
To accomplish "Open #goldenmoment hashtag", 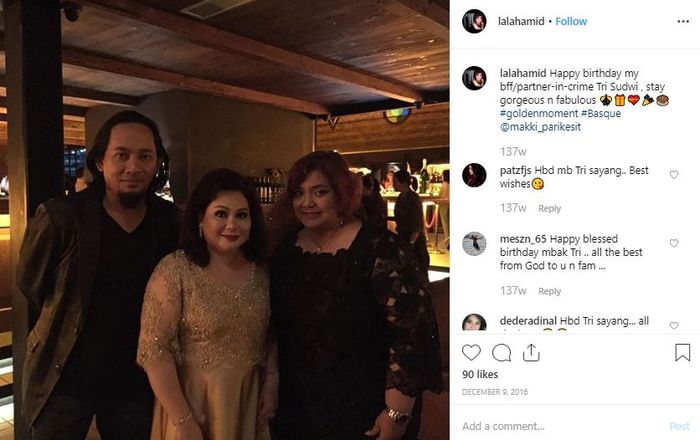I will click(x=539, y=113).
